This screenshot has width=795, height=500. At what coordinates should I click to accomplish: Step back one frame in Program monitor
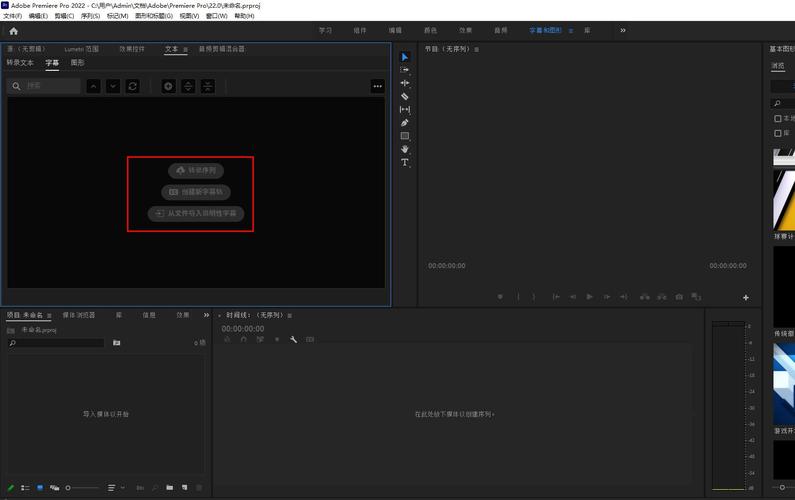pos(573,297)
